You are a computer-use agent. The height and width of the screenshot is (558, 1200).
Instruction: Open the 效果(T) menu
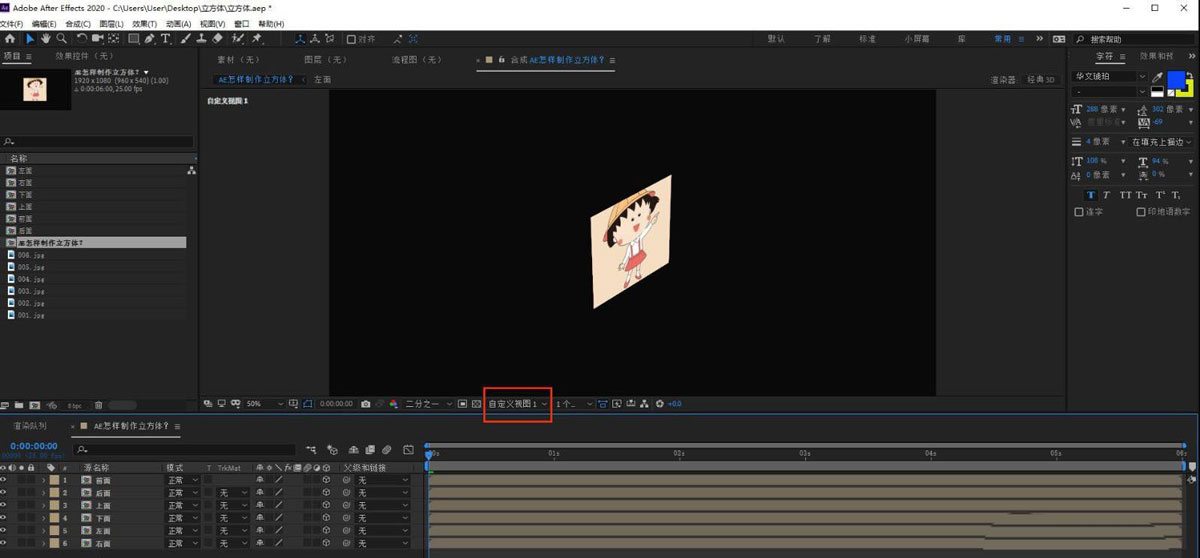point(144,23)
